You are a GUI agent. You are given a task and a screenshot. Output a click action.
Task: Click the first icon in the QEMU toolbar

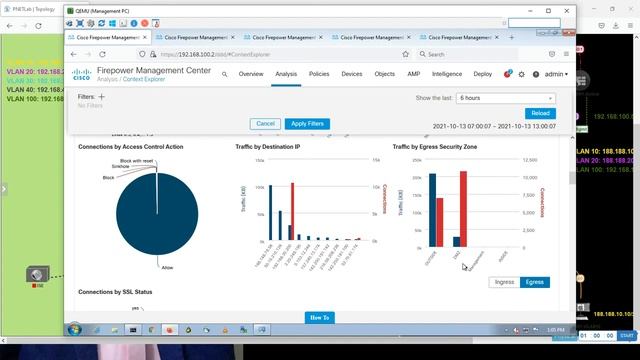pyautogui.click(x=69, y=23)
